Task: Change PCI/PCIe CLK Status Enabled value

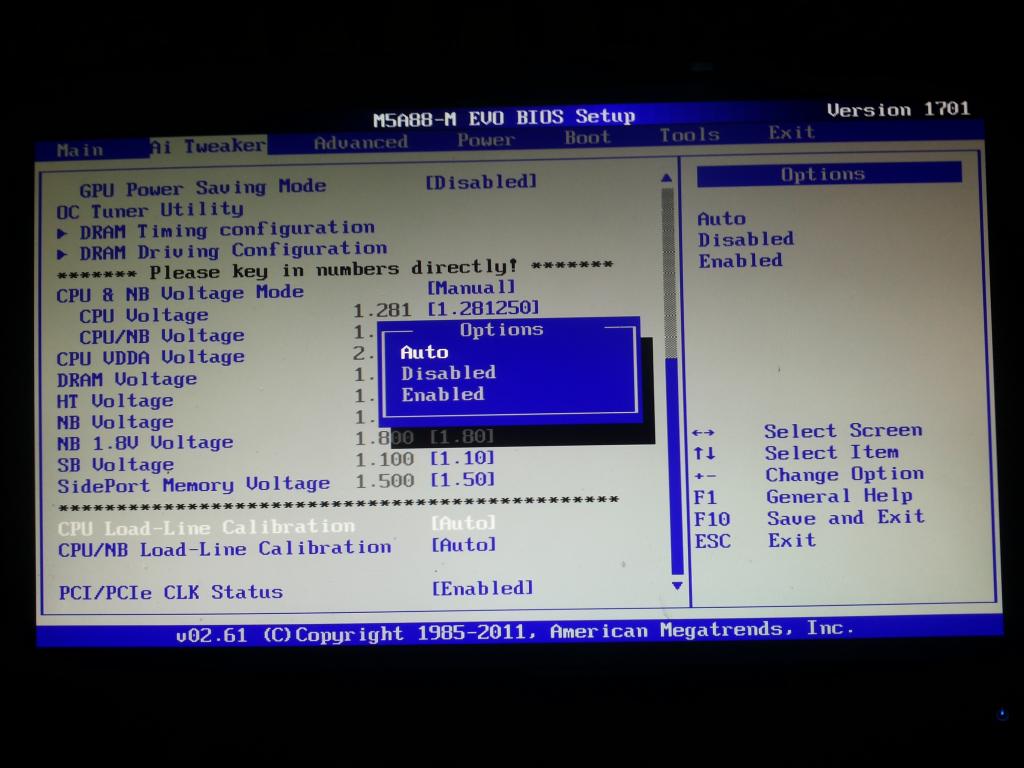Action: coord(483,588)
